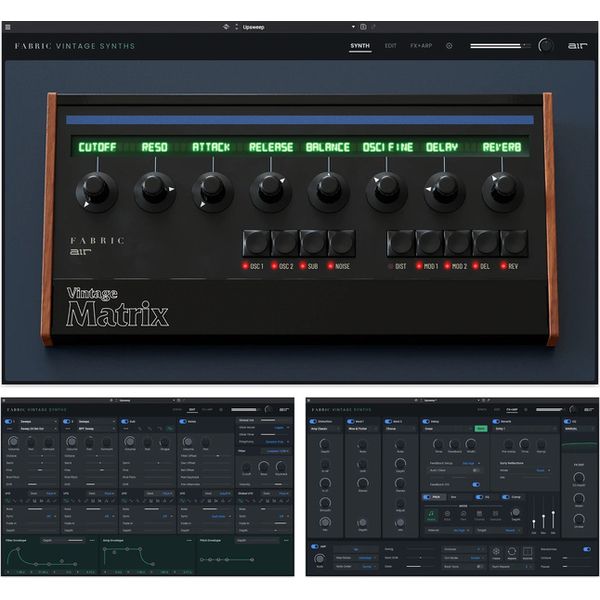Toggle the MOD 1 pad button
Image resolution: width=600 pixels, height=600 pixels.
429,243
